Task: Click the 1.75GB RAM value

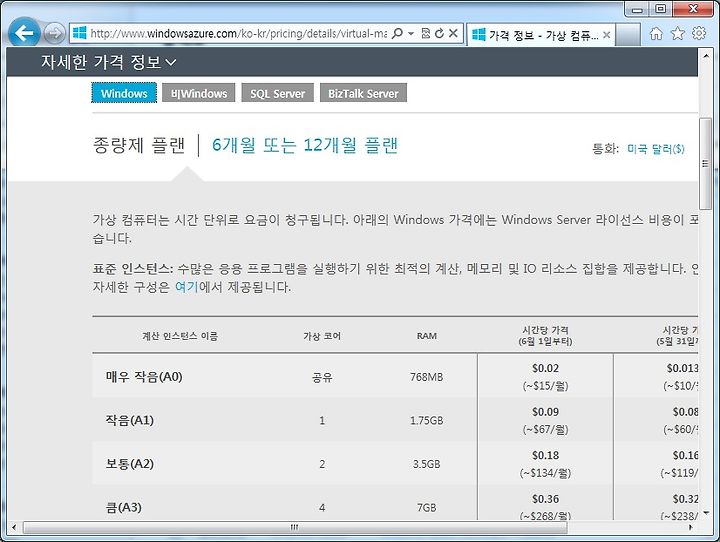Action: click(427, 420)
